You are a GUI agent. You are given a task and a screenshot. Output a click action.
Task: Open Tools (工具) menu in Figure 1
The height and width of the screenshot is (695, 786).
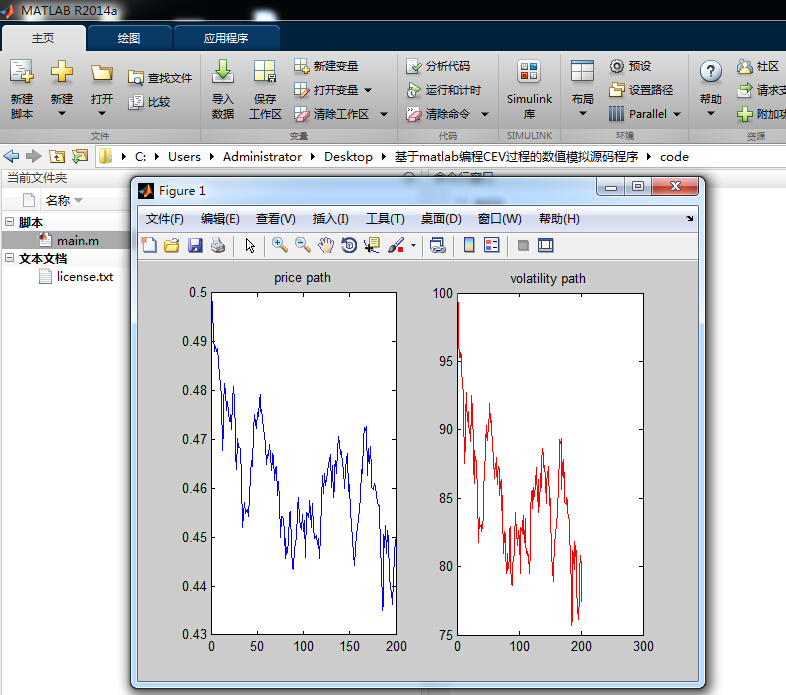click(x=385, y=219)
